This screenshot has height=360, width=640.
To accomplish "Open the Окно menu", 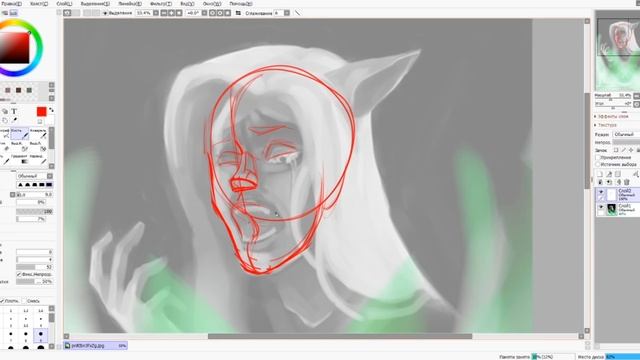I will click(x=212, y=3).
